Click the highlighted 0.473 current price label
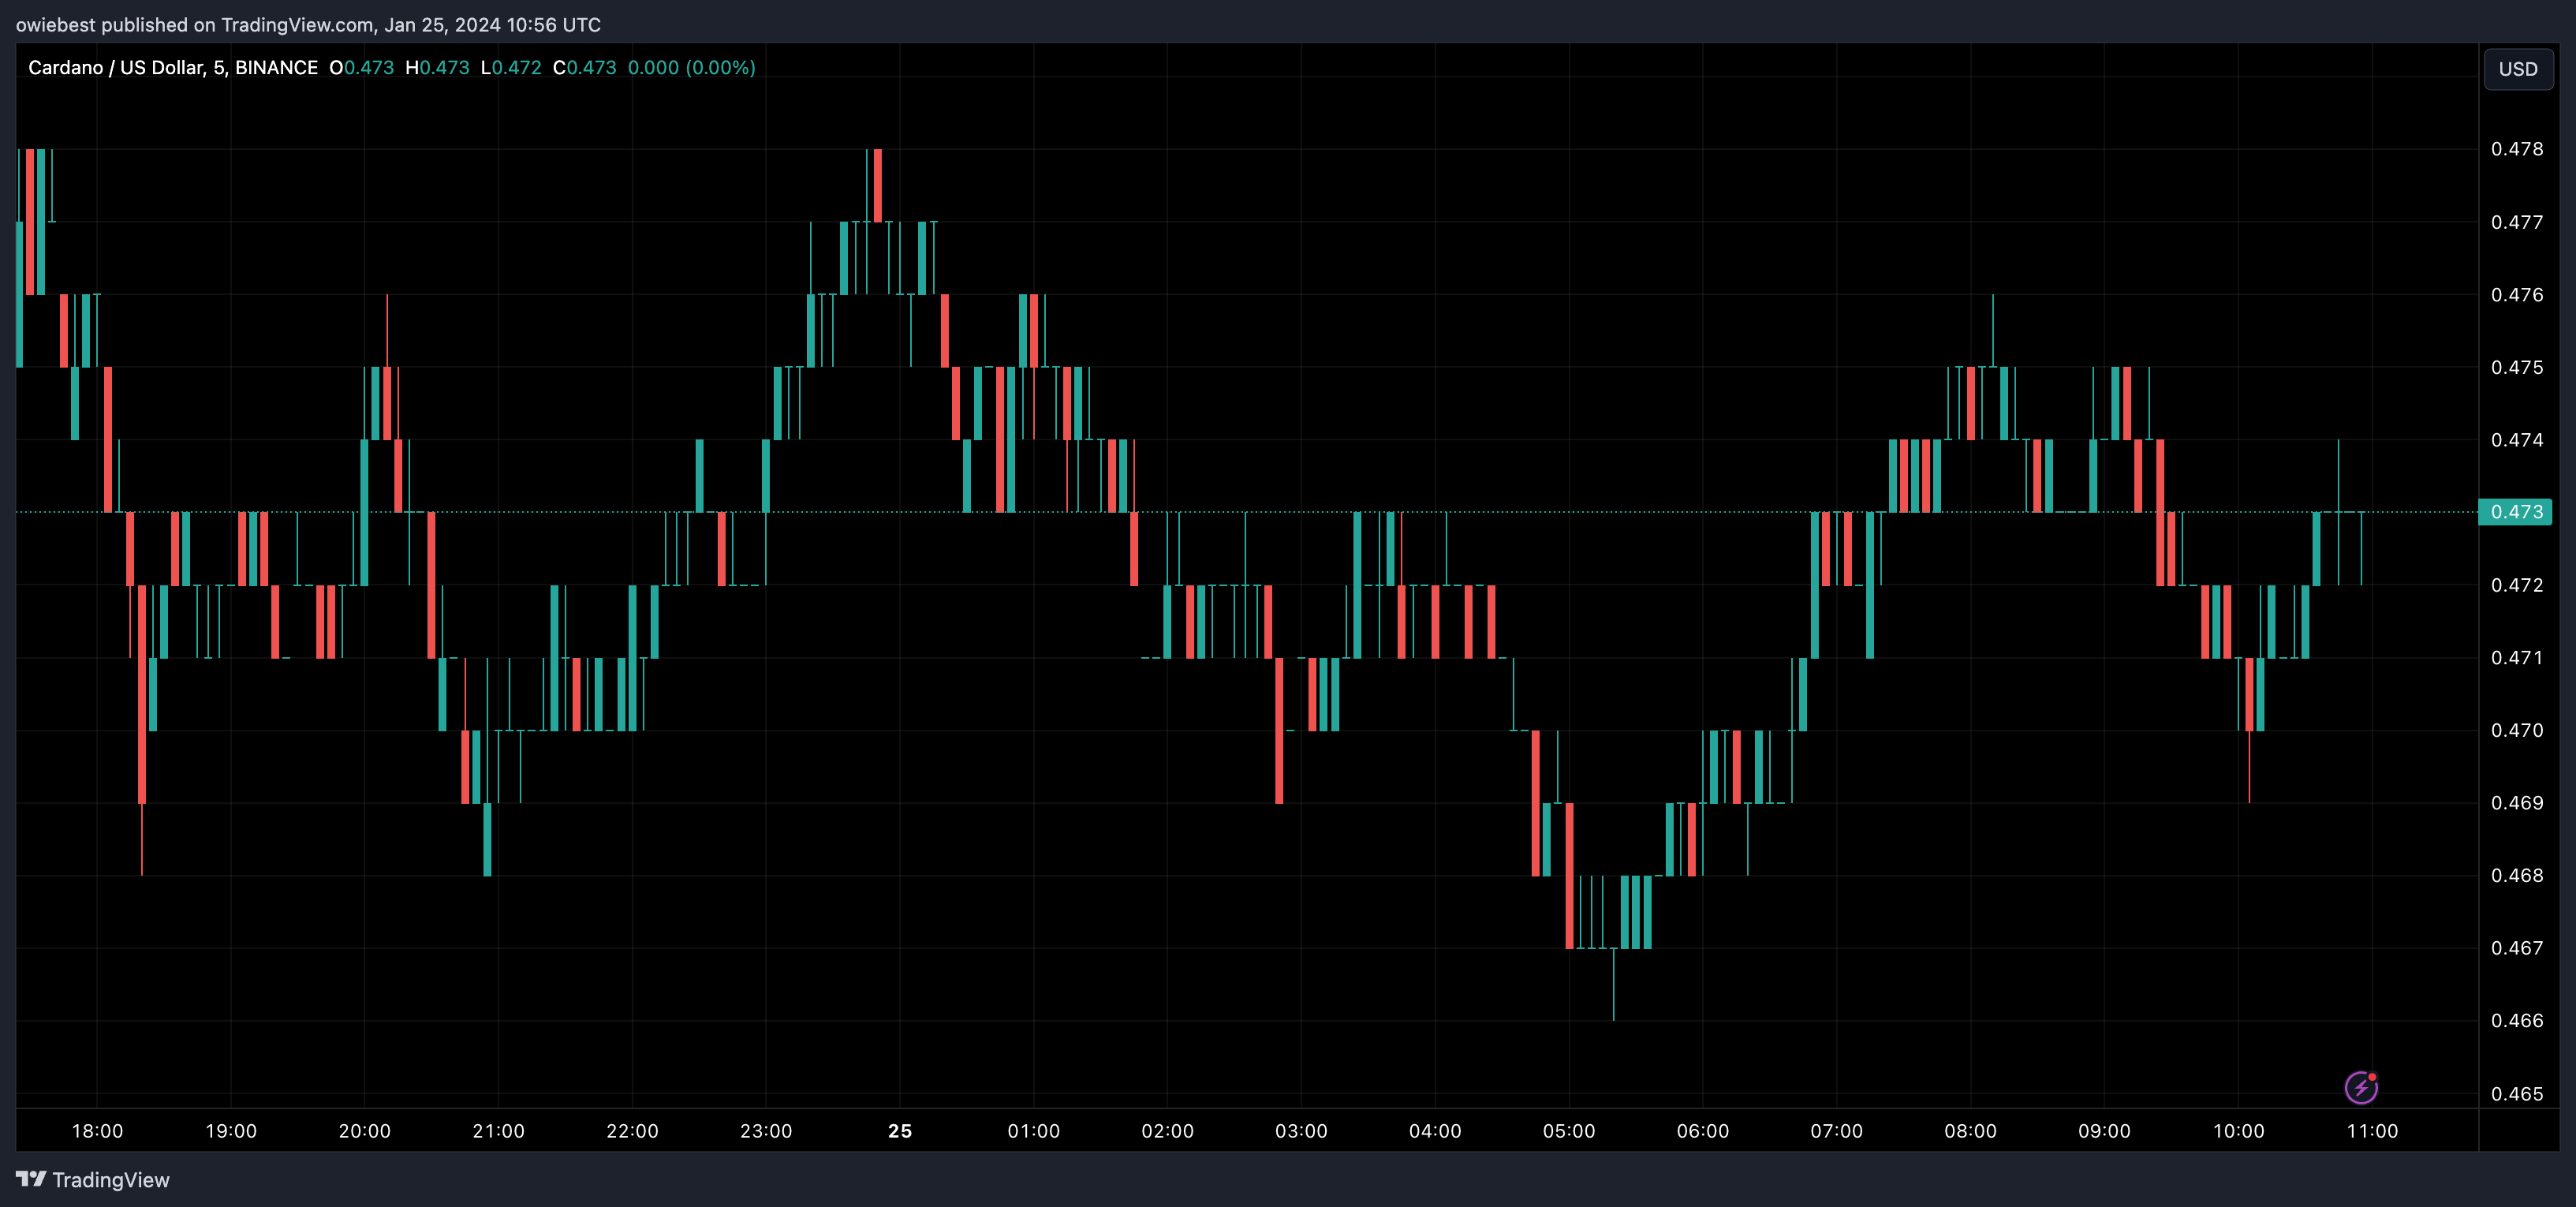The width and height of the screenshot is (2576, 1207). point(2515,512)
